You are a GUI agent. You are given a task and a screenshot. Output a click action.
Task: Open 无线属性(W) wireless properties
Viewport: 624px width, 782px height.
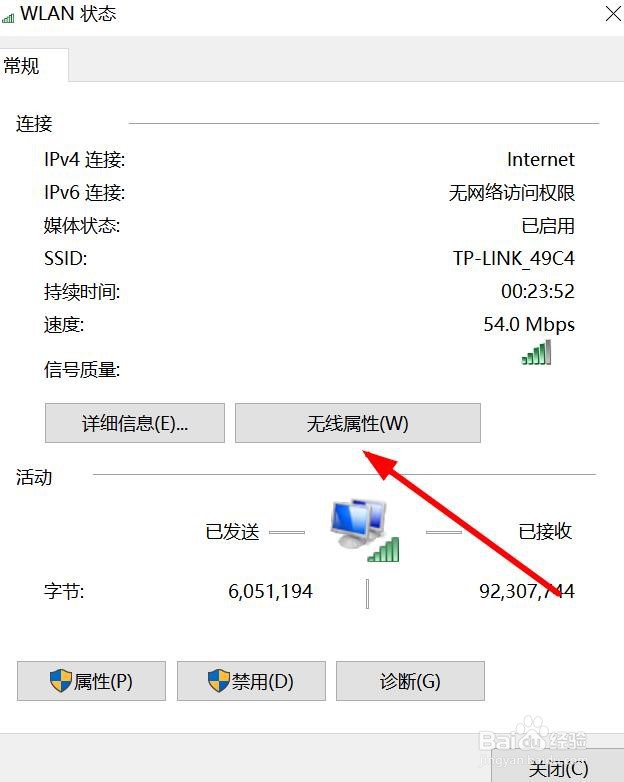tap(358, 423)
